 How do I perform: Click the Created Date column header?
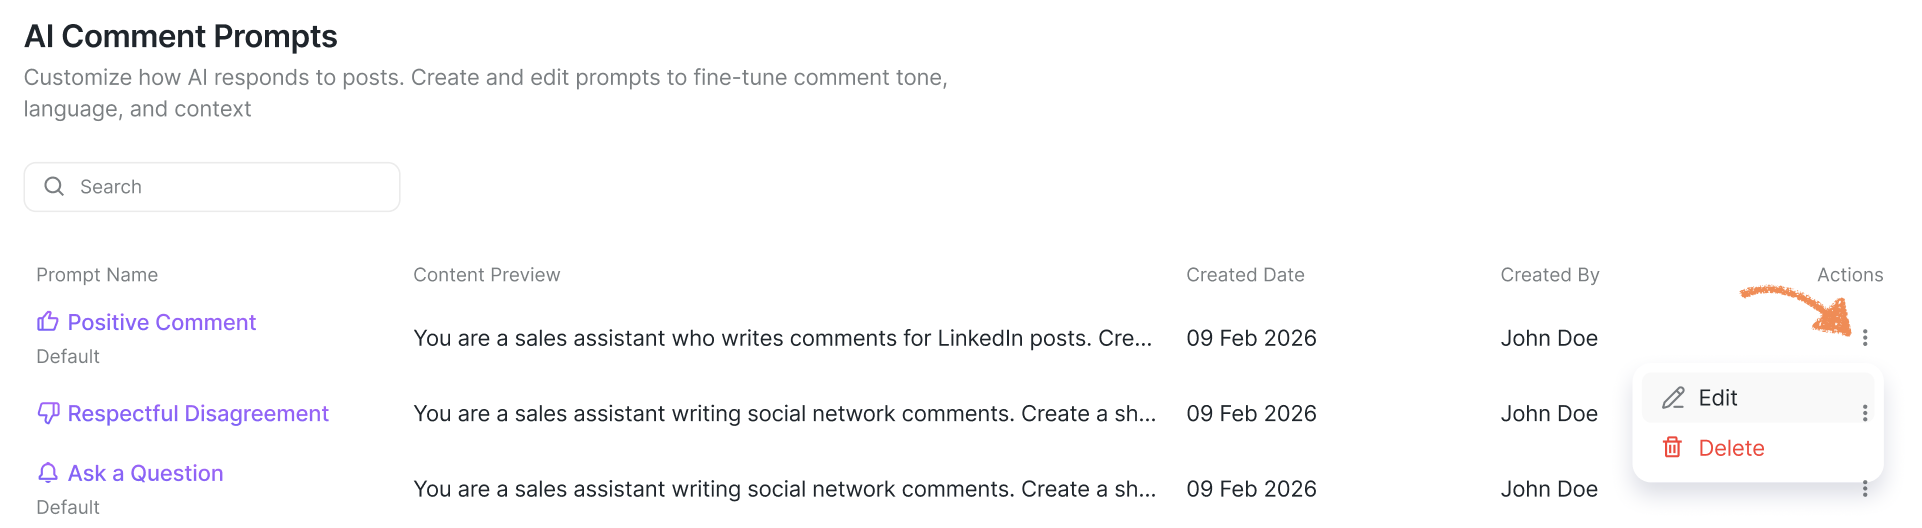point(1245,275)
